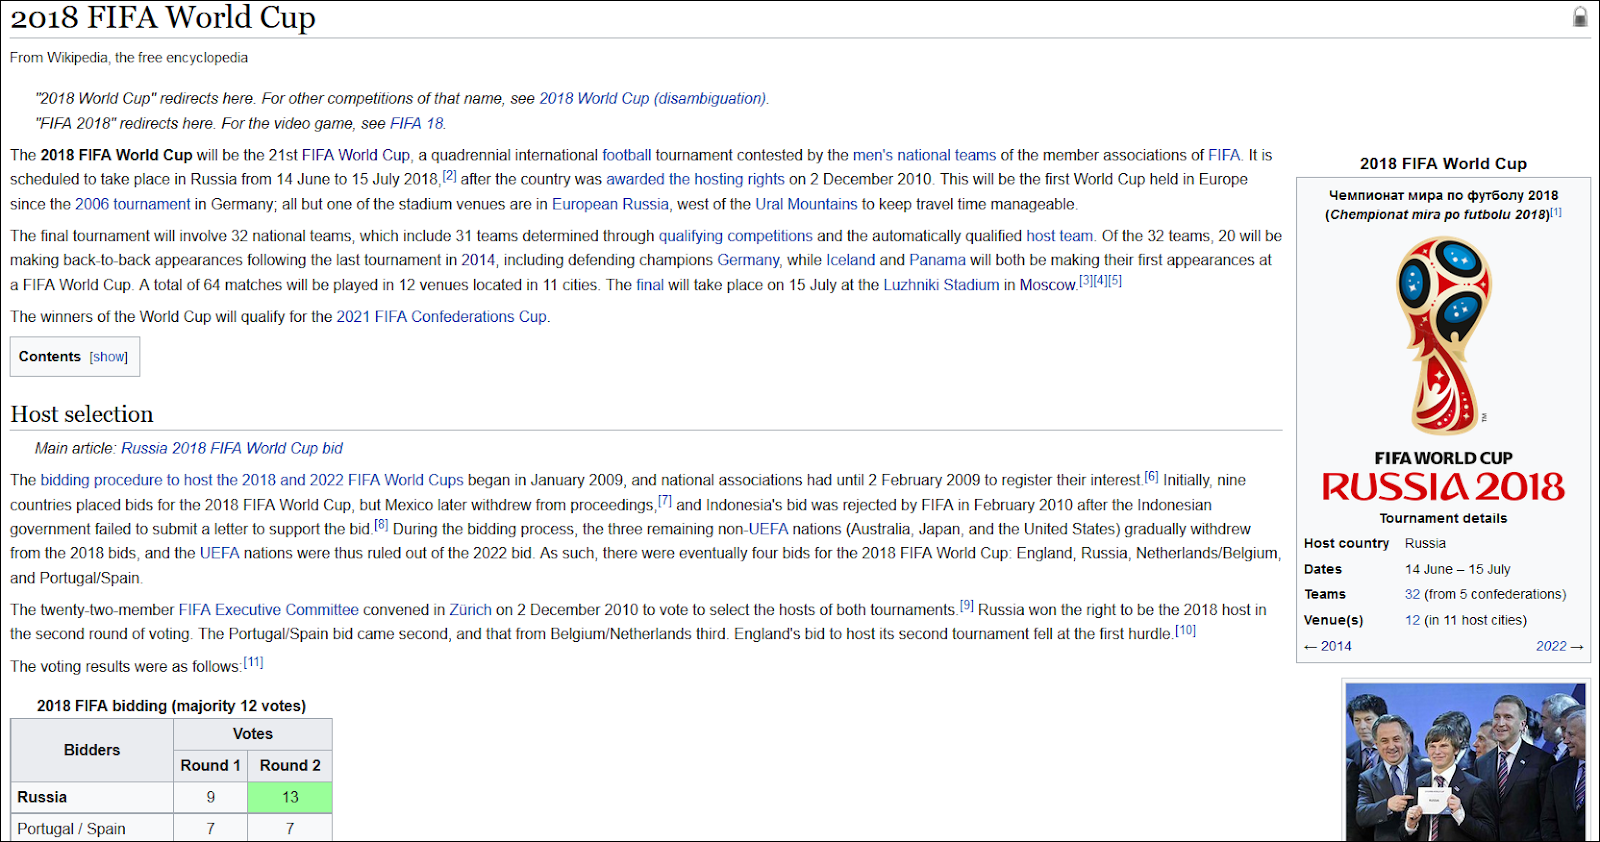
Task: Click the Bidders column header
Action: coord(92,750)
